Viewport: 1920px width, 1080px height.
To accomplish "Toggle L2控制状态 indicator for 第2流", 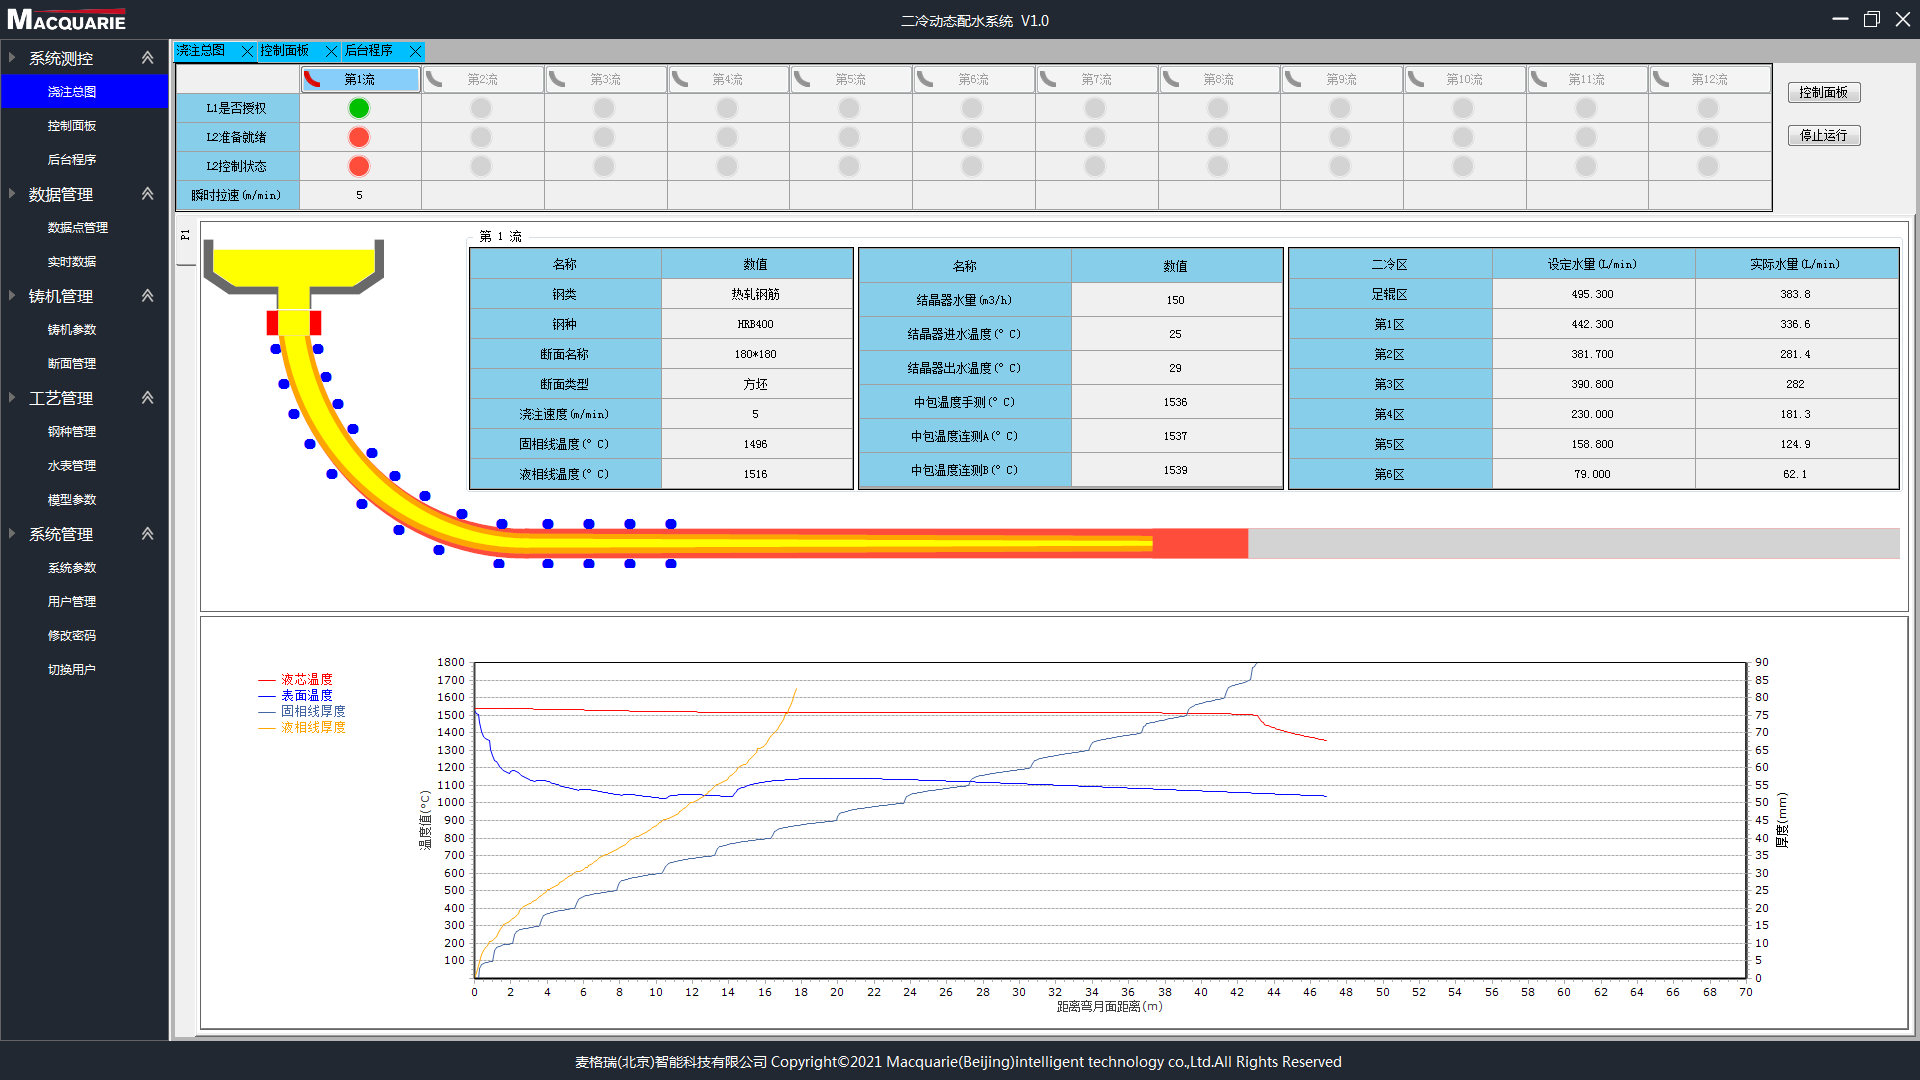I will pos(481,166).
